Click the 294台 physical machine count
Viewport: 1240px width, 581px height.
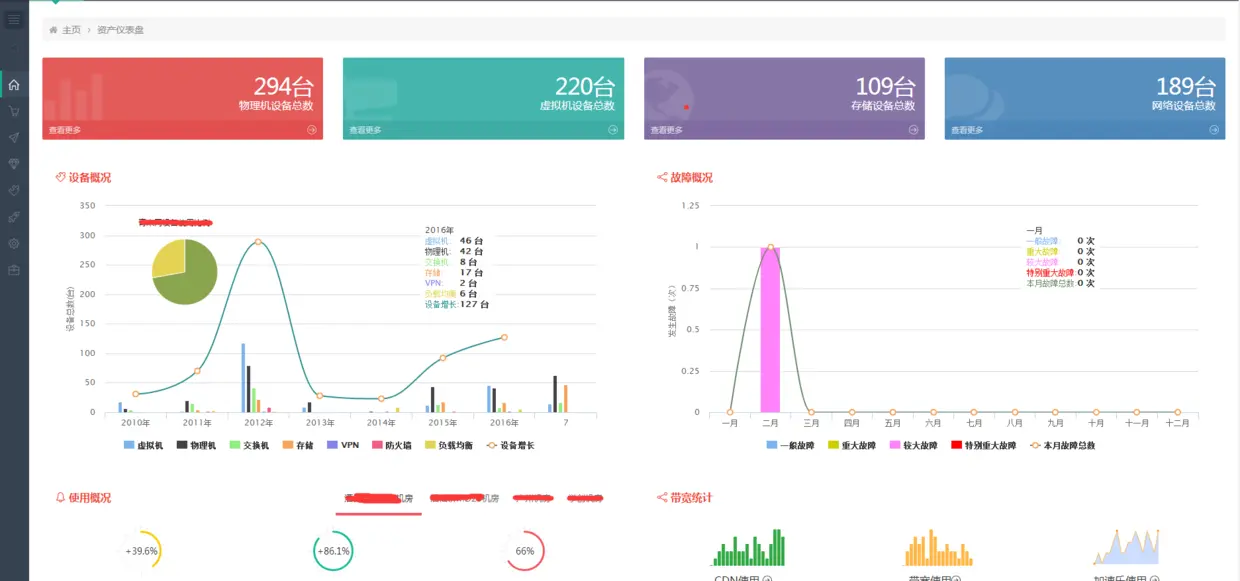283,87
